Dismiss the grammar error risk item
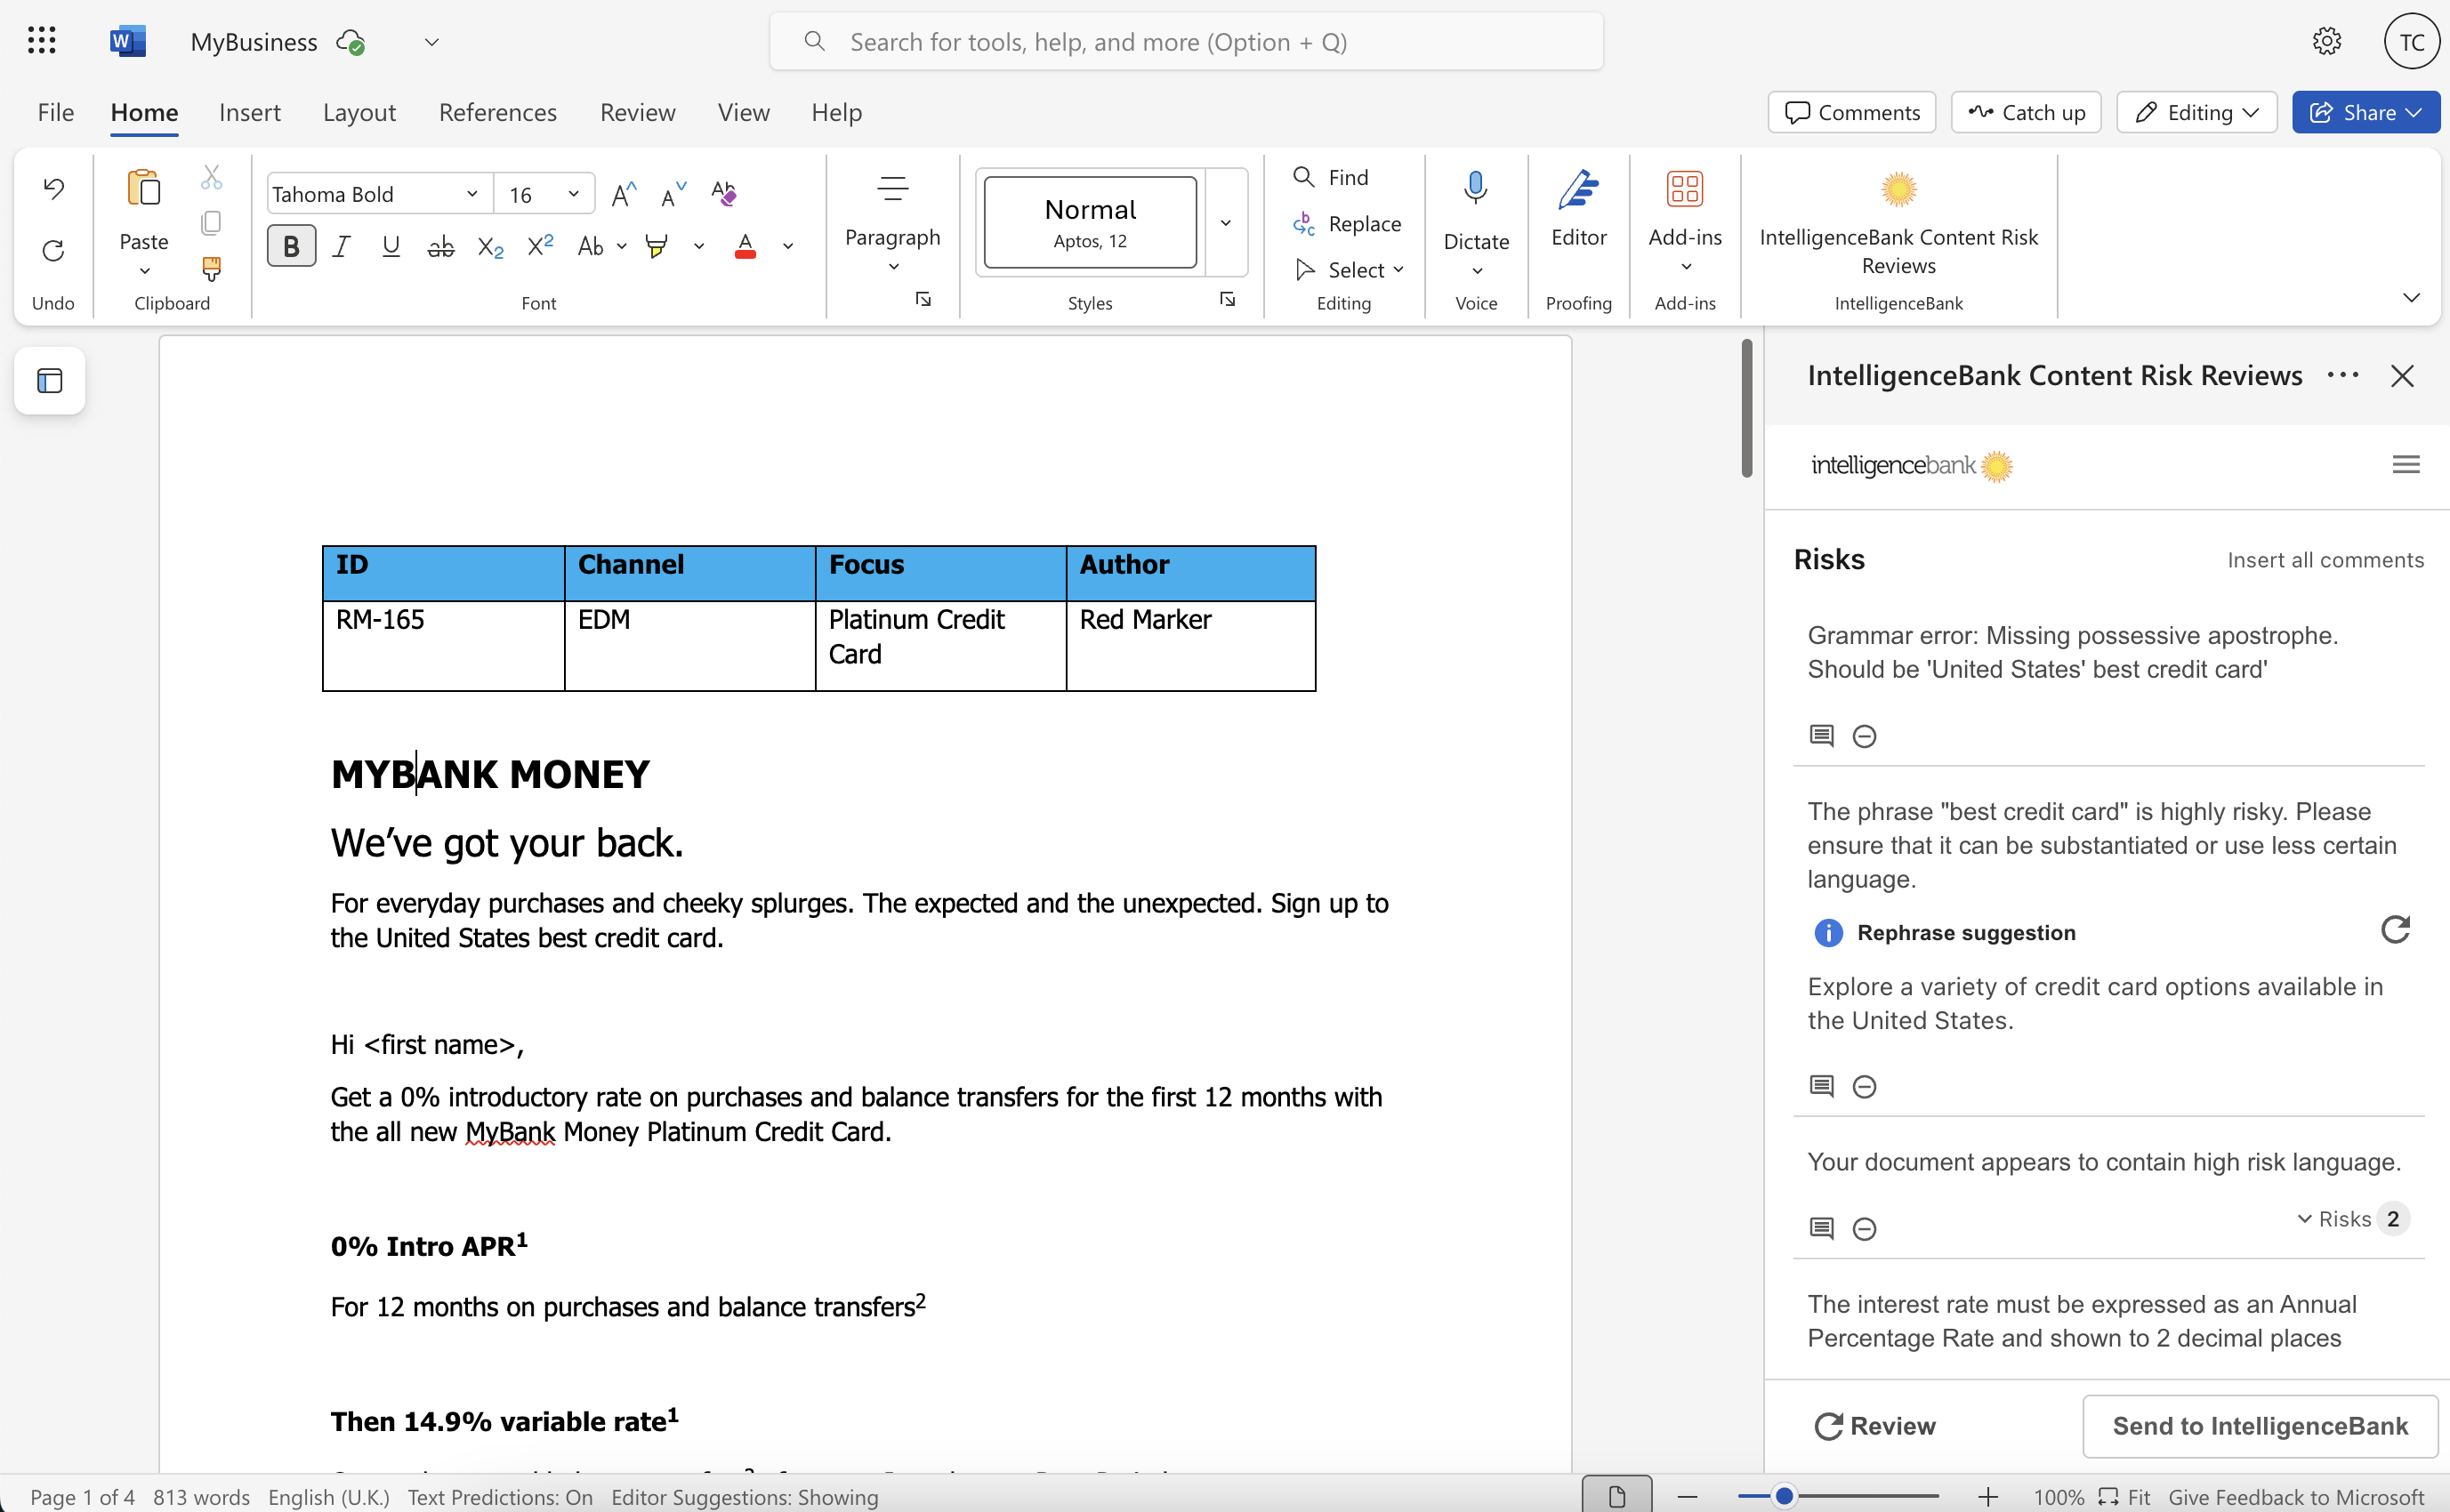Image resolution: width=2450 pixels, height=1512 pixels. point(1864,736)
